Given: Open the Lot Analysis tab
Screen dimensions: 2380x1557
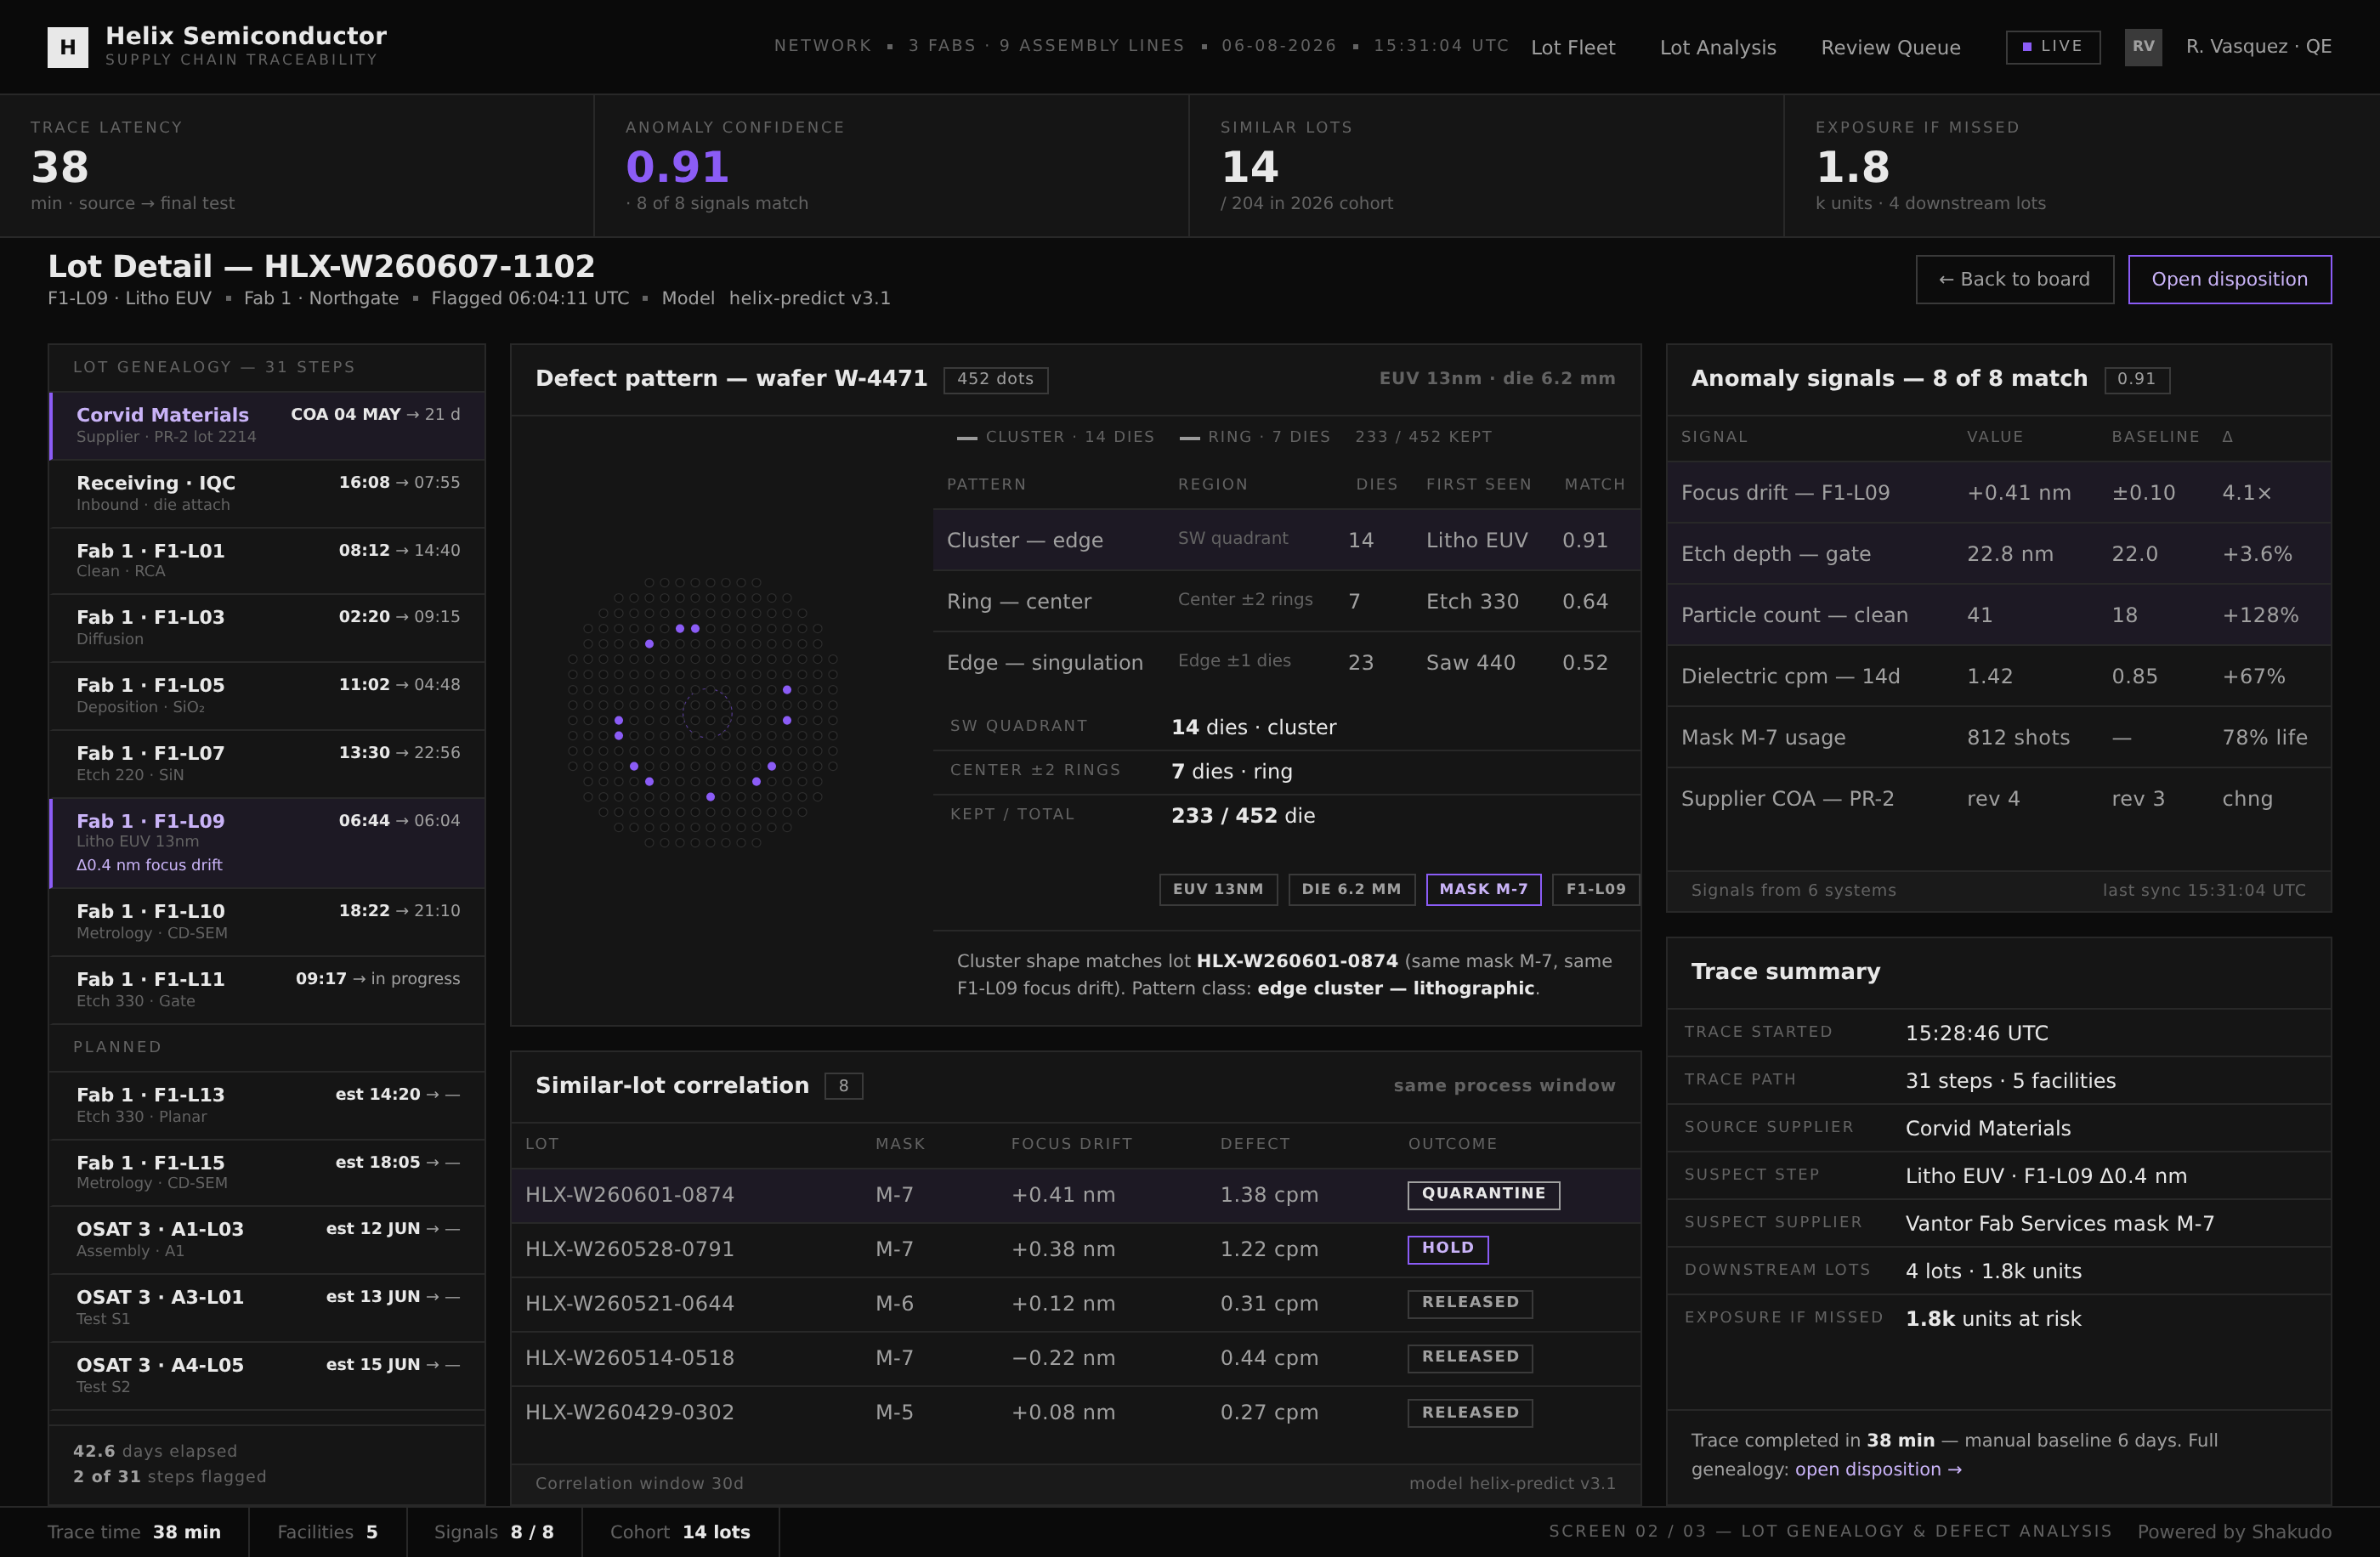Looking at the screenshot, I should [x=1717, y=47].
